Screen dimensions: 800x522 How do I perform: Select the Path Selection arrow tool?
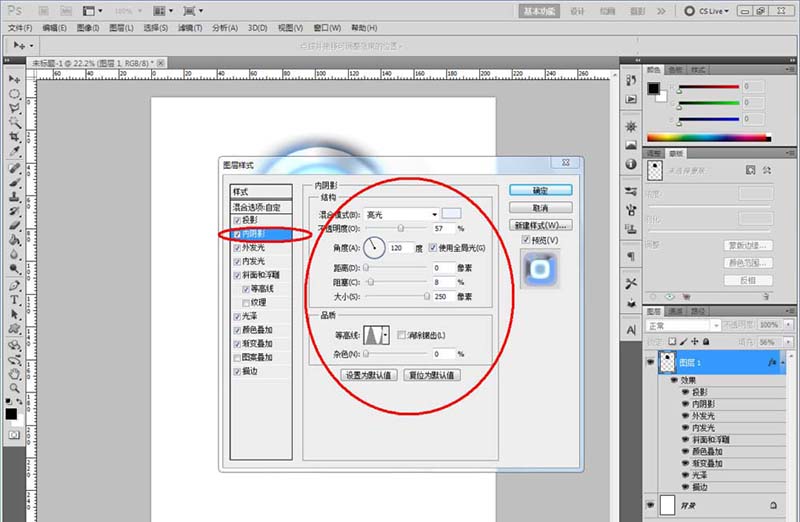(14, 314)
